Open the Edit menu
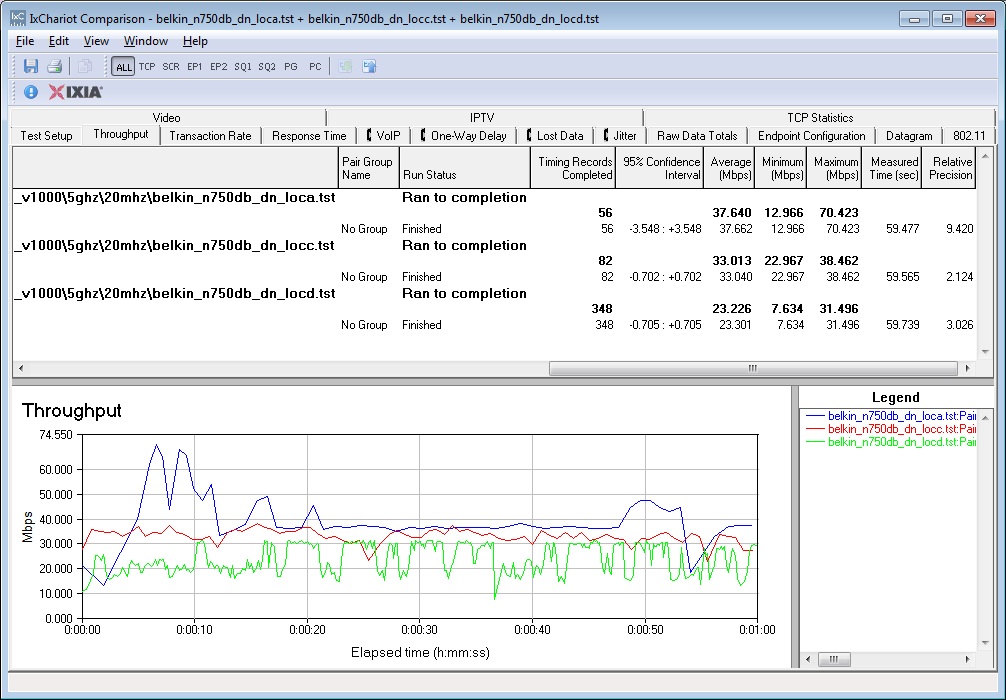 (58, 41)
